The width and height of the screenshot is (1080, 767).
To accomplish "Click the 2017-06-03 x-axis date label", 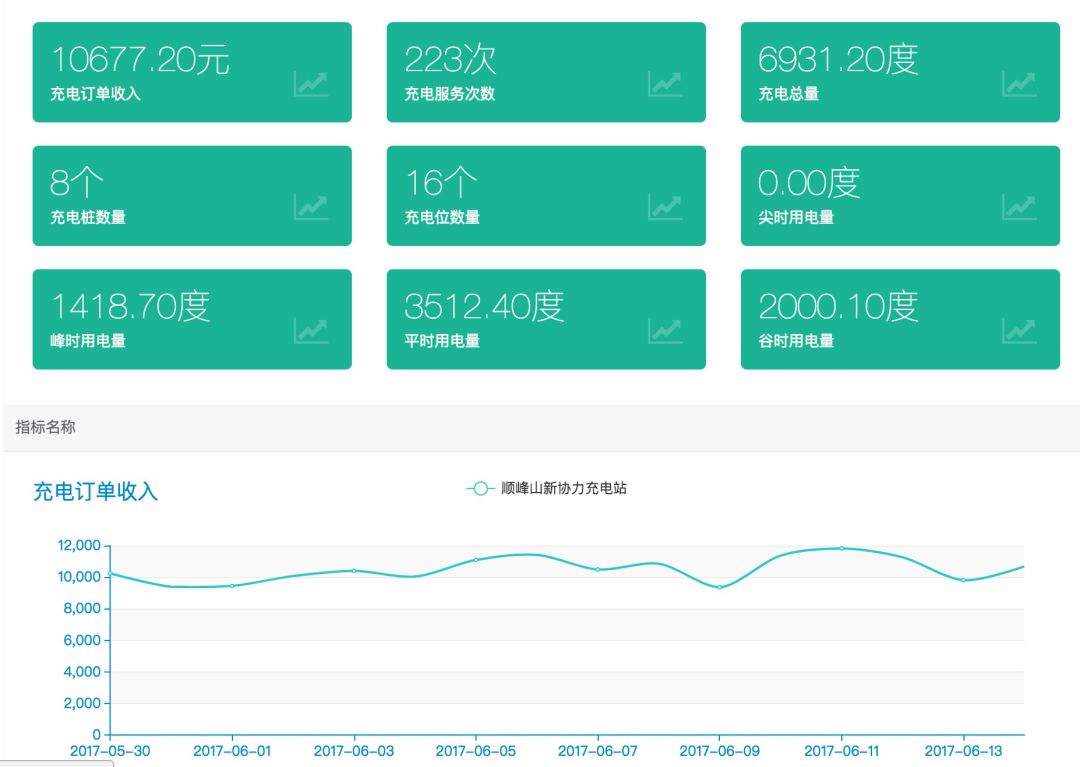I will pyautogui.click(x=354, y=751).
